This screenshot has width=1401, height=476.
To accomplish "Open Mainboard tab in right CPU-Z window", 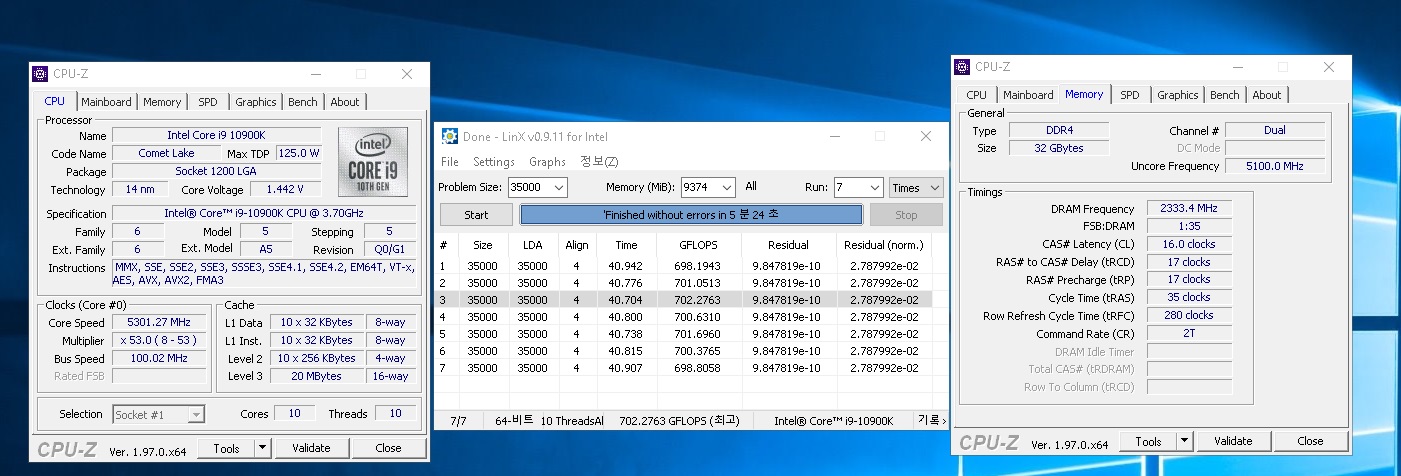I will 1028,95.
